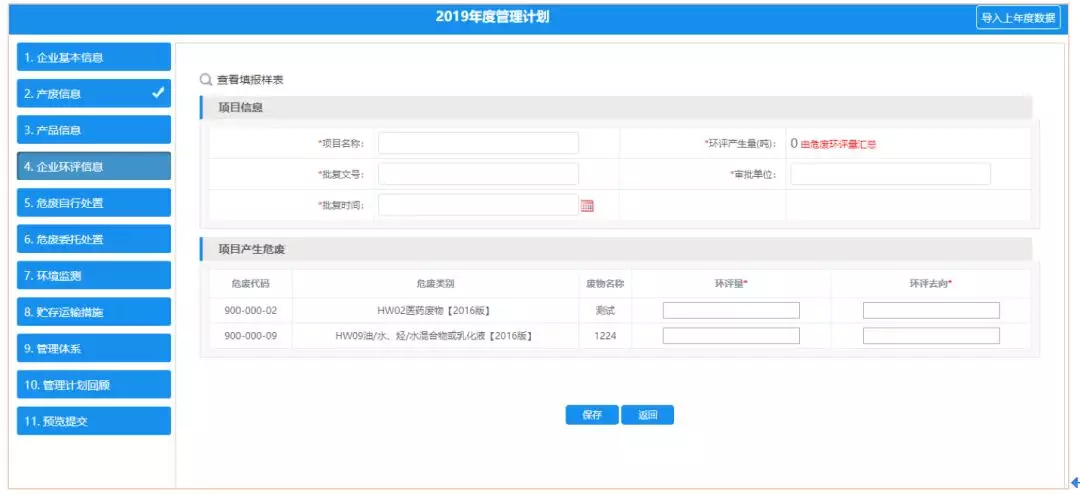Screen dimensions: 1080x494
Task: Open 5. 危废自行处置 section
Action: click(x=94, y=203)
